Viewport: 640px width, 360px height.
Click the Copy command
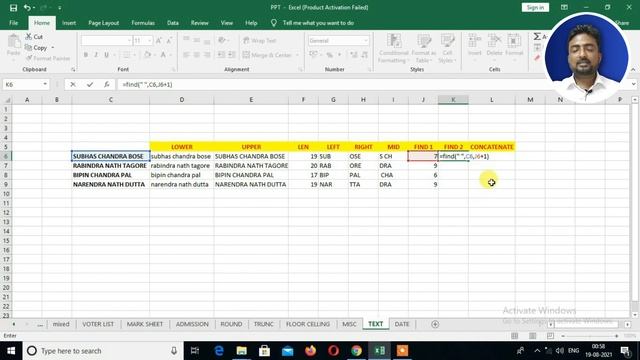coord(37,48)
